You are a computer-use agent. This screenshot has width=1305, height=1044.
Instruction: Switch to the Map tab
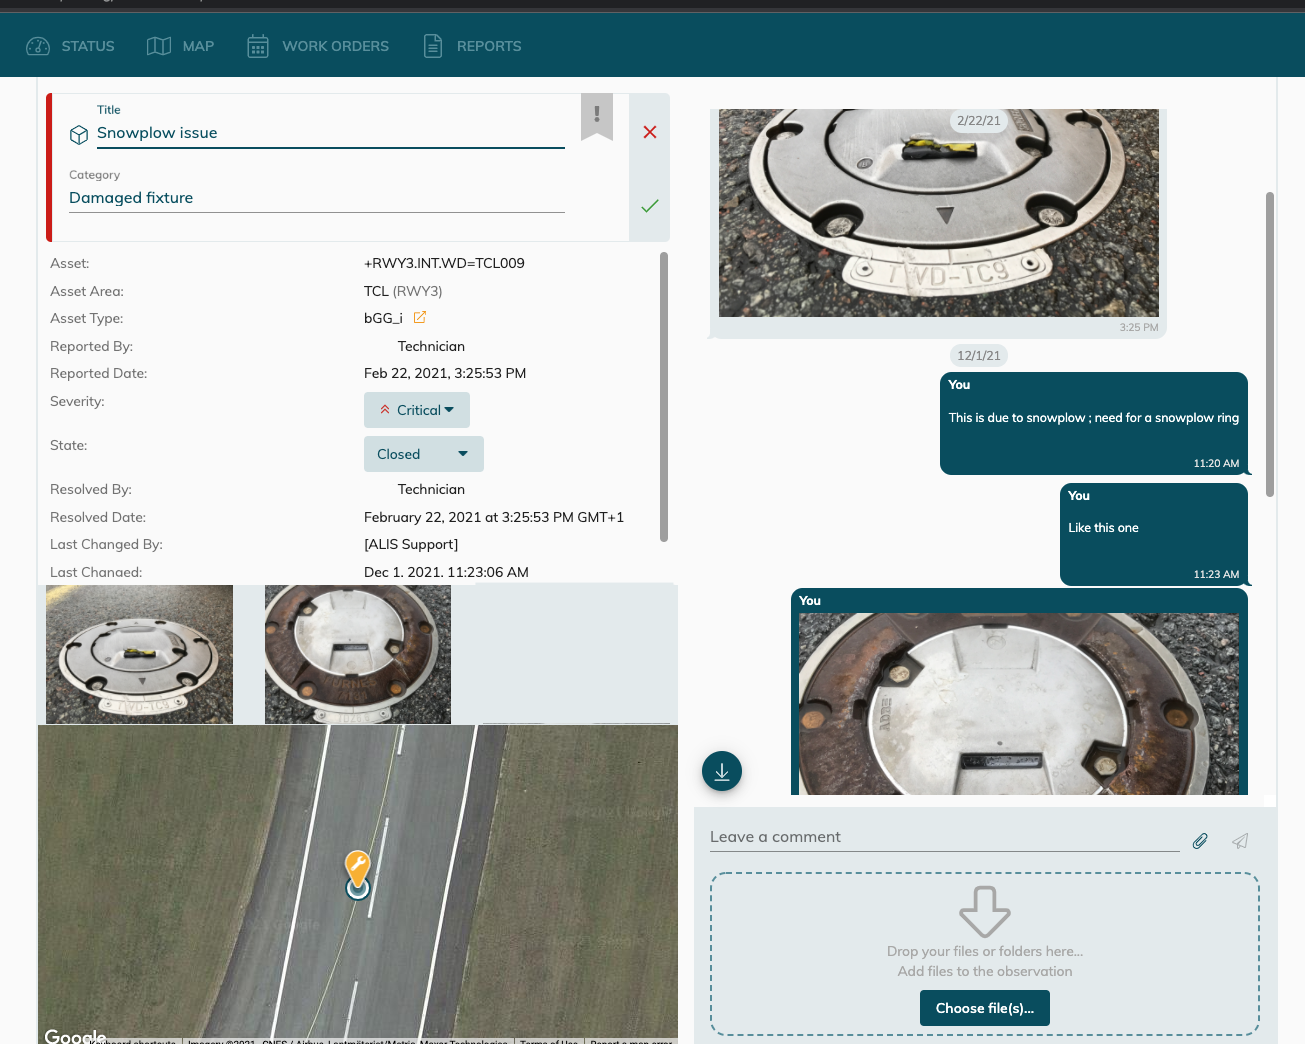pyautogui.click(x=181, y=46)
